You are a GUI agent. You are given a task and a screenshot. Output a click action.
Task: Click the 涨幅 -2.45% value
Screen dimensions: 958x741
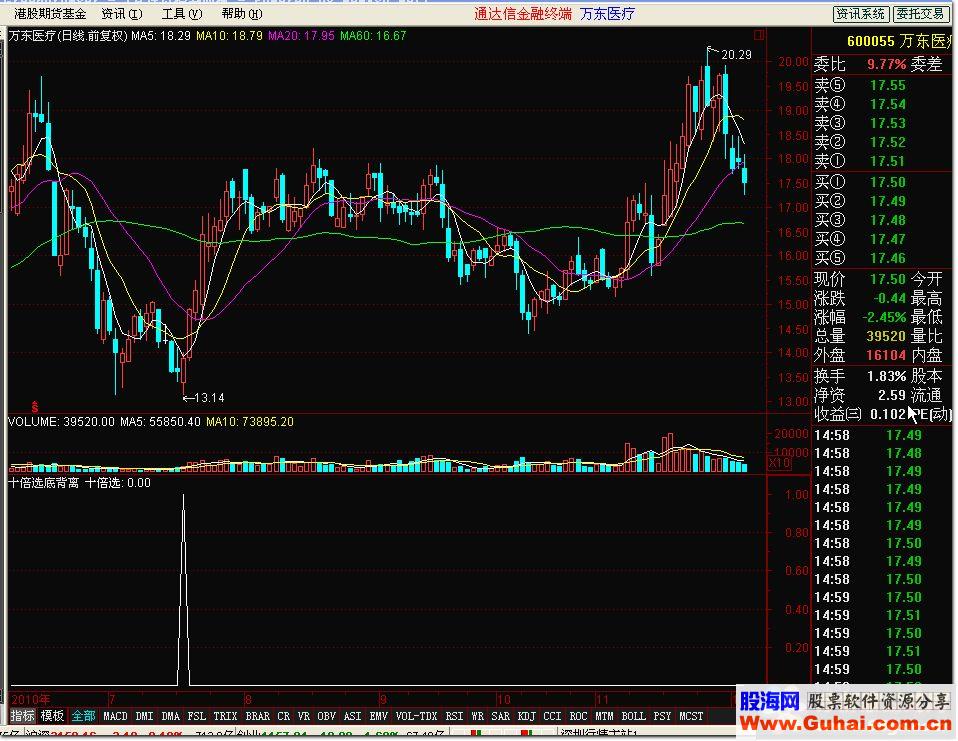pos(884,317)
